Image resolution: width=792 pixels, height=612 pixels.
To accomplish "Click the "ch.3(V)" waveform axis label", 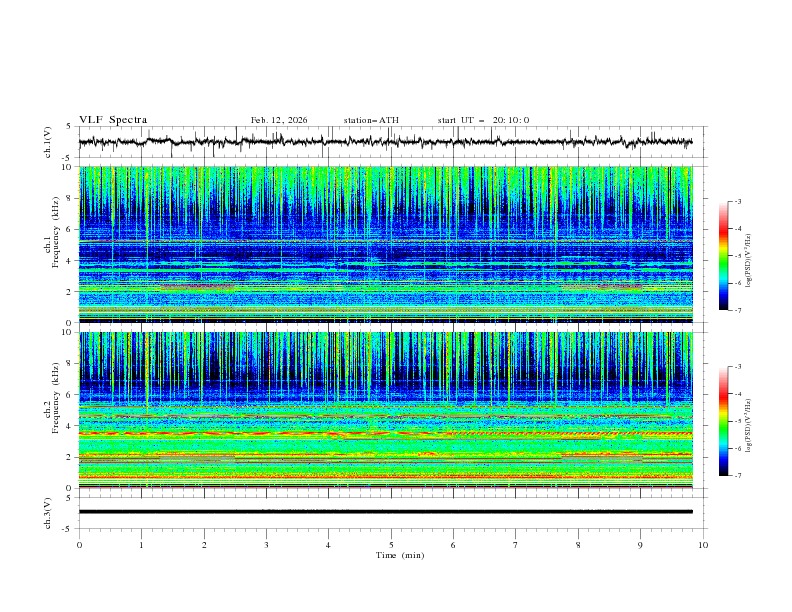I will [48, 512].
